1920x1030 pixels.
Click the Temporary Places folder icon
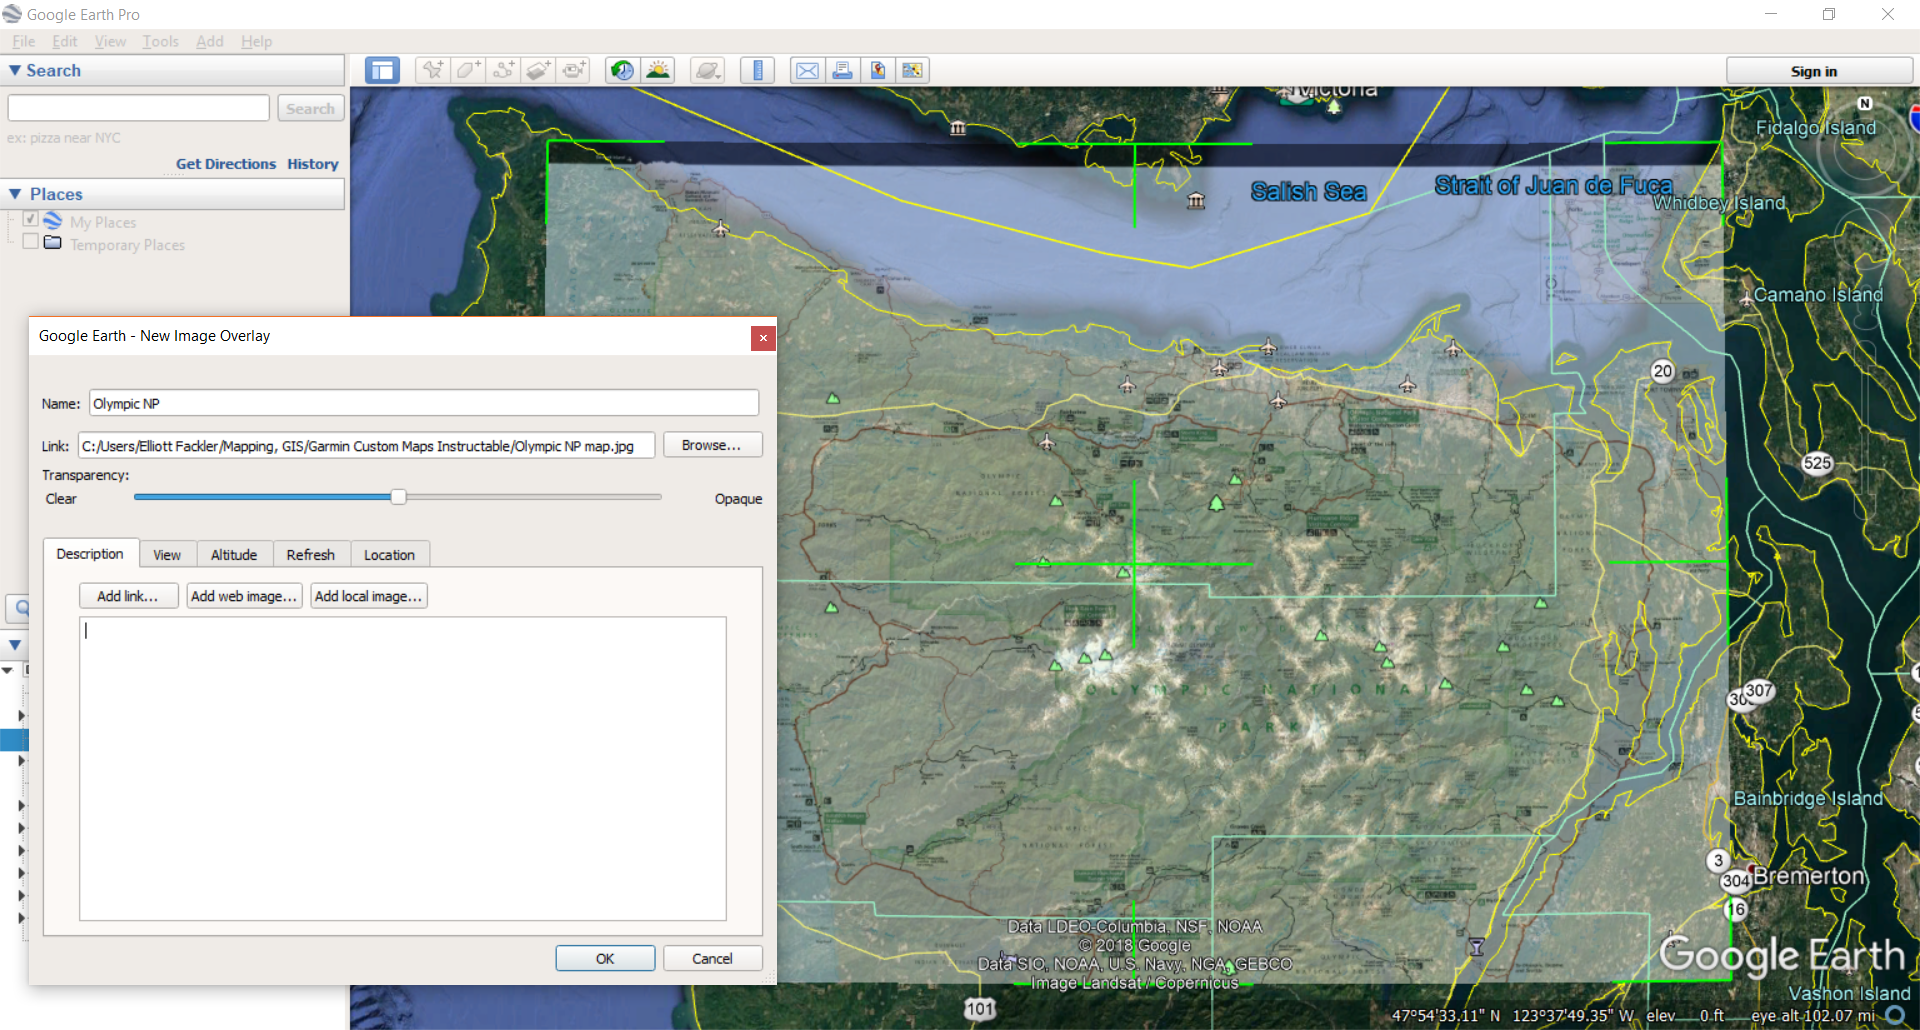coord(53,243)
